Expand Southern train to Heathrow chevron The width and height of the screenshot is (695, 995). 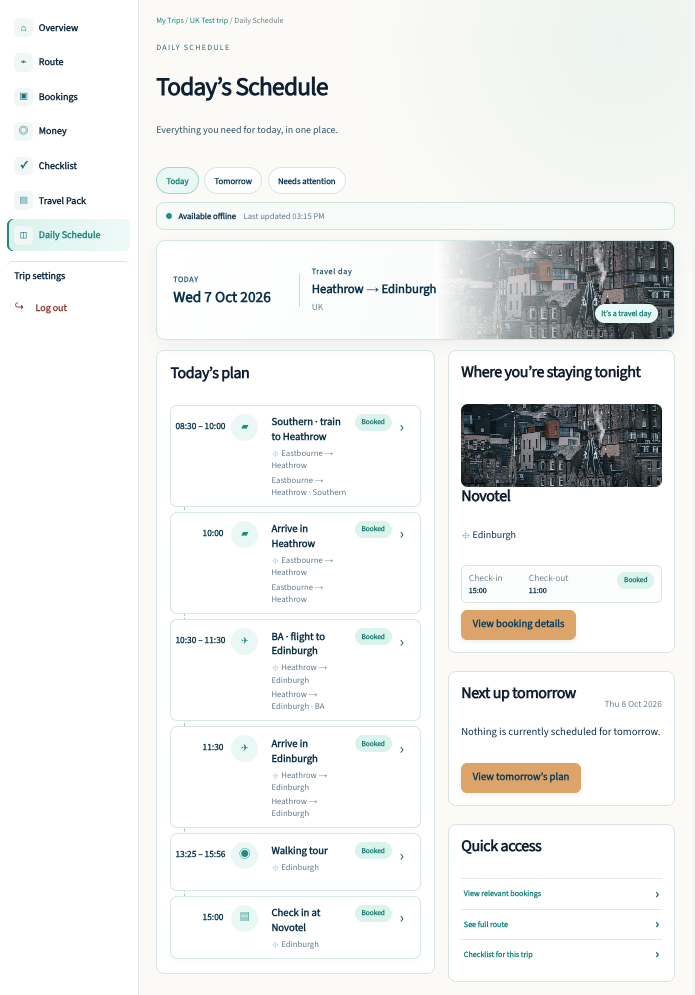402,428
